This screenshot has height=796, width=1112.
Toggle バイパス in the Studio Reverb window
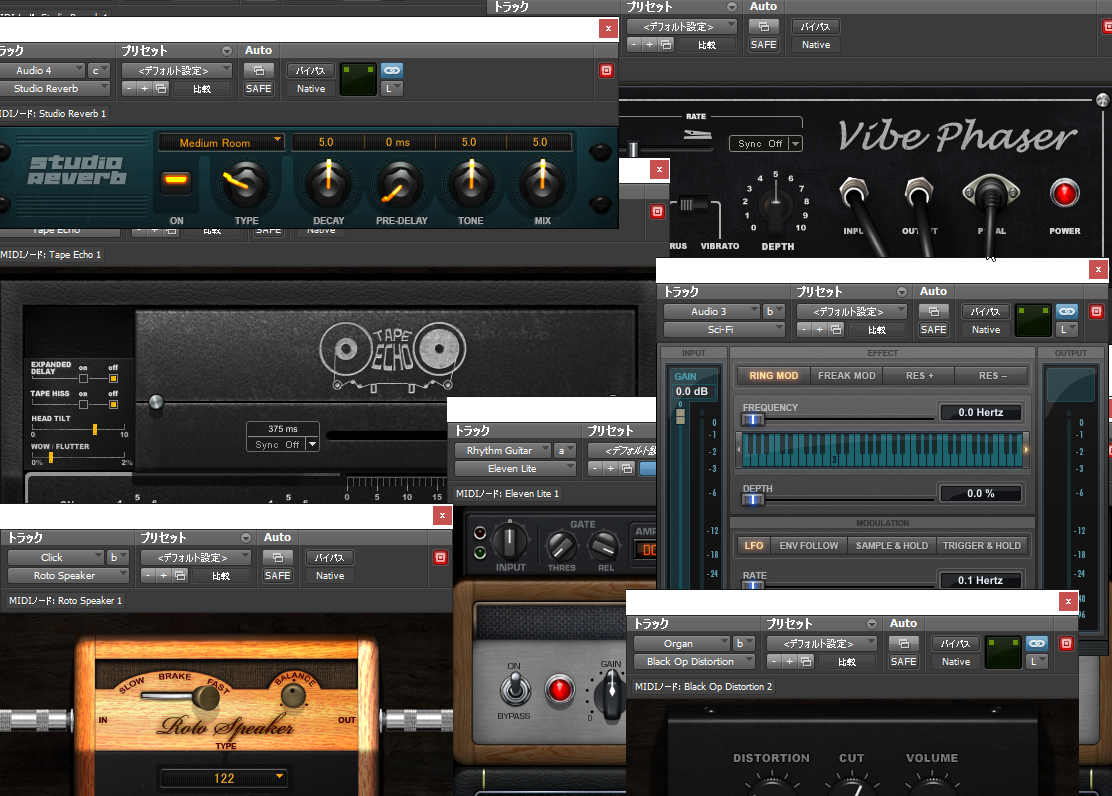pyautogui.click(x=311, y=70)
